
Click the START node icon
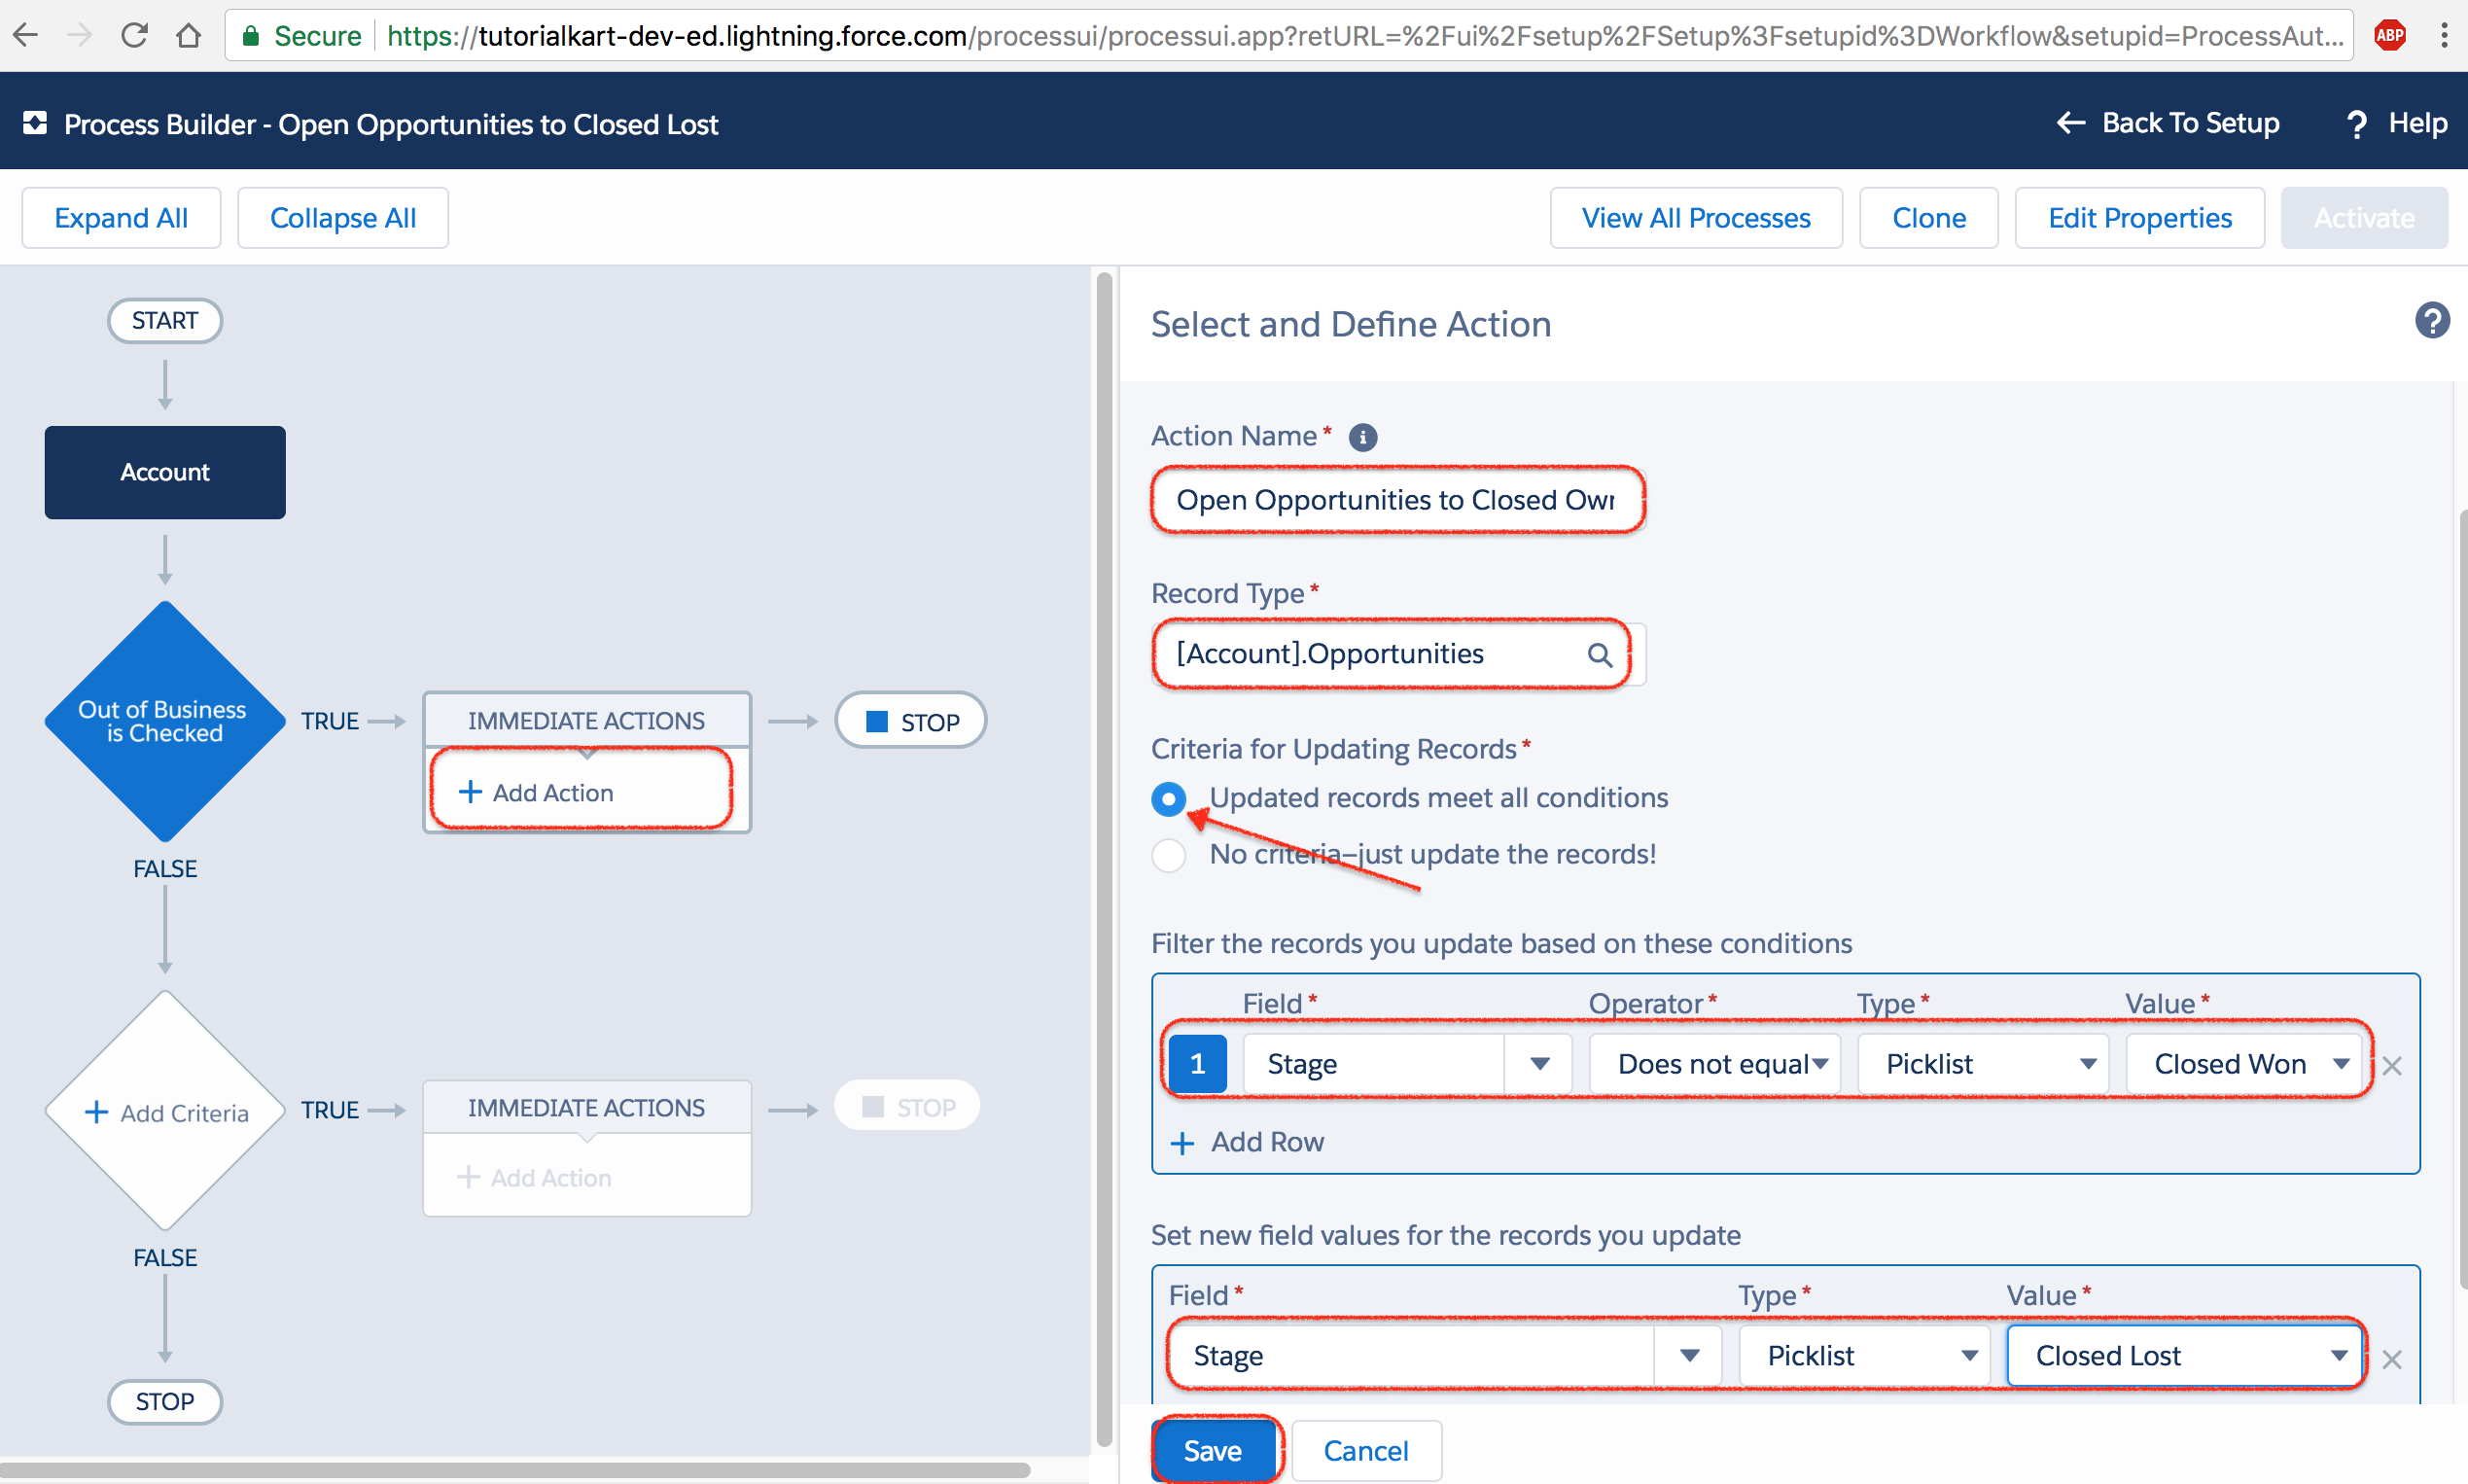tap(164, 319)
